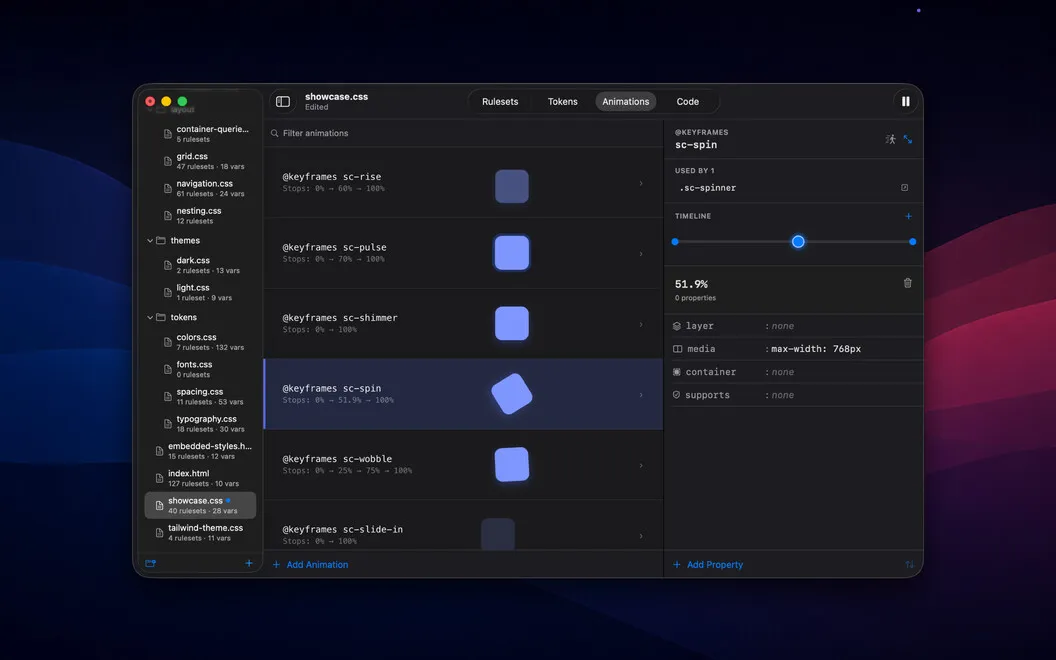This screenshot has width=1056, height=660.
Task: Open nesting.css in the sidebar
Action: [200, 216]
